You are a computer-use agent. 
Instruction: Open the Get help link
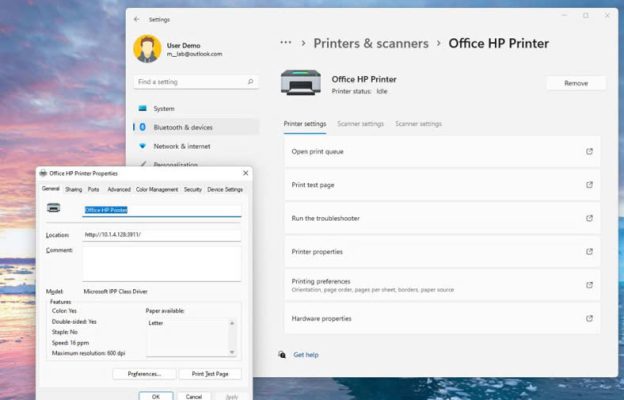(x=306, y=355)
